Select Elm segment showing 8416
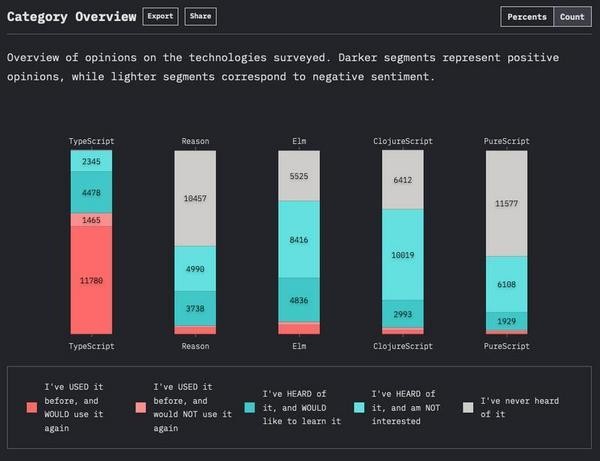 299,239
